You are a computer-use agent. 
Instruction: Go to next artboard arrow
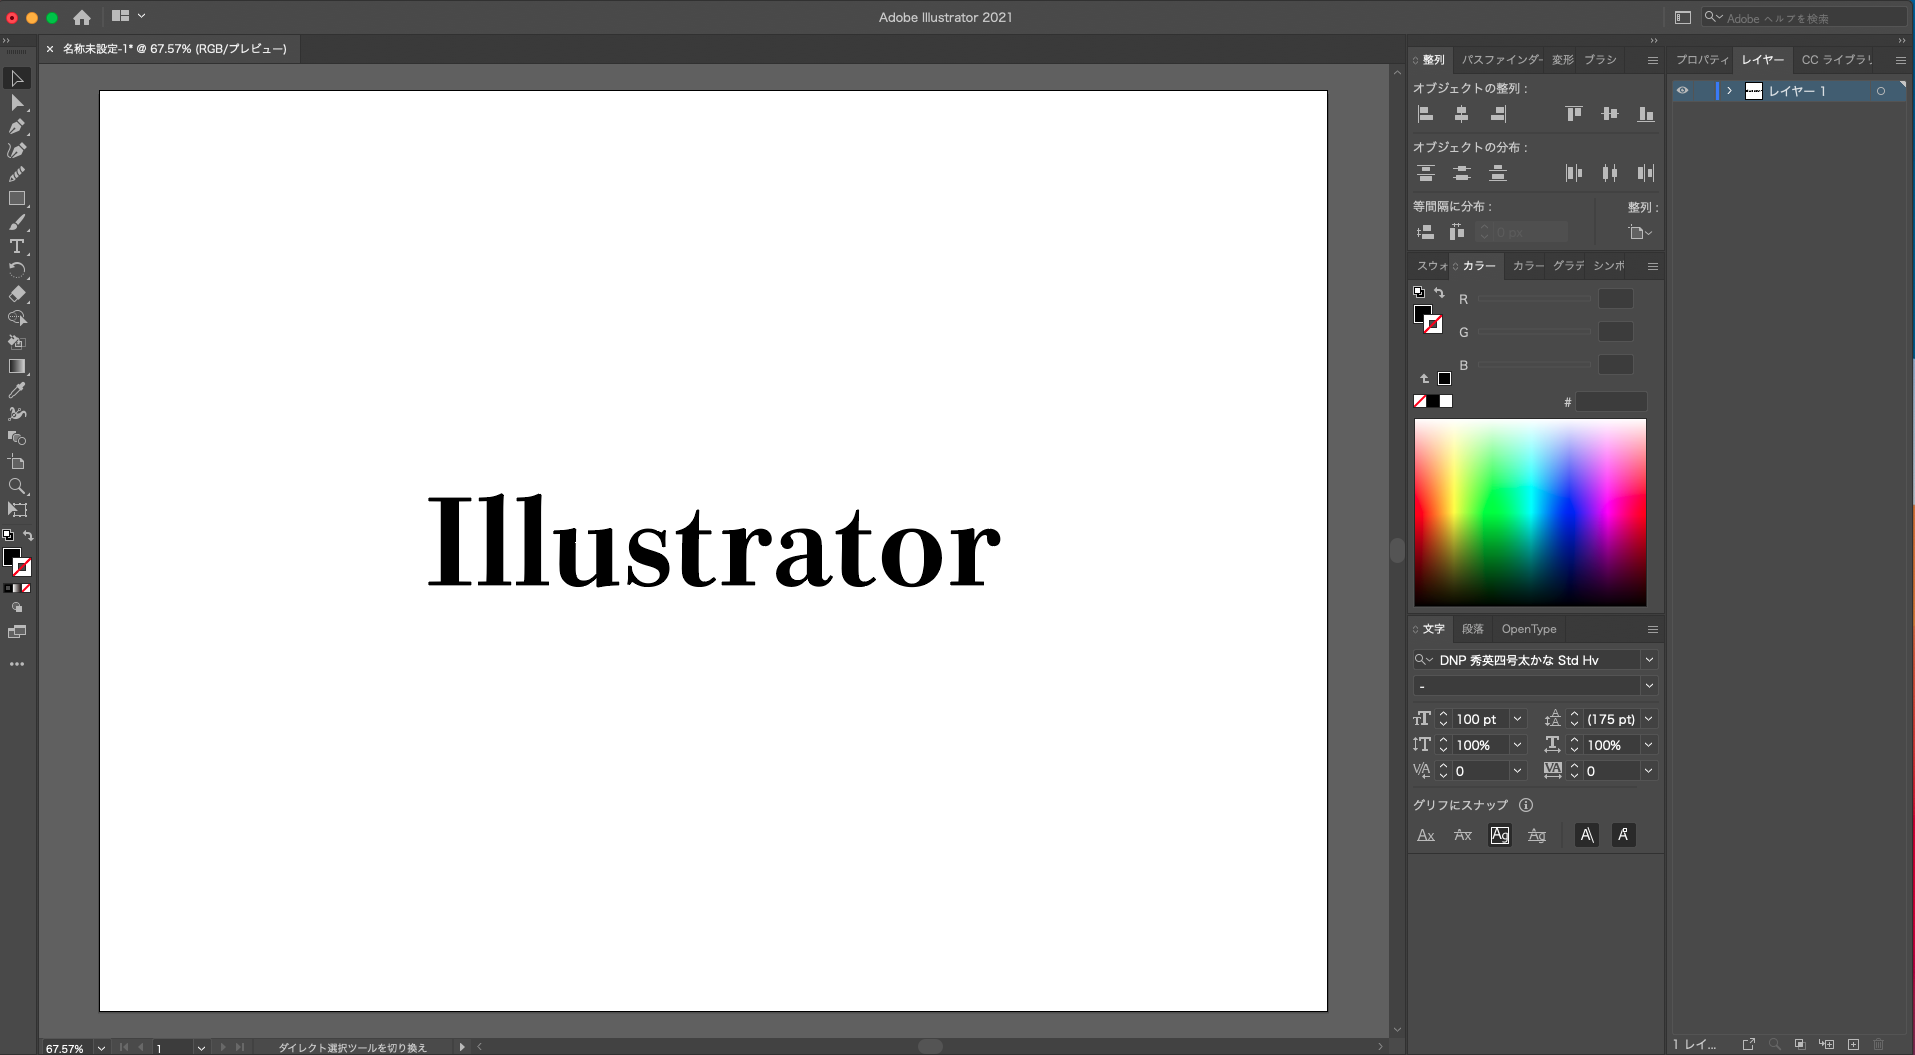pos(222,1047)
